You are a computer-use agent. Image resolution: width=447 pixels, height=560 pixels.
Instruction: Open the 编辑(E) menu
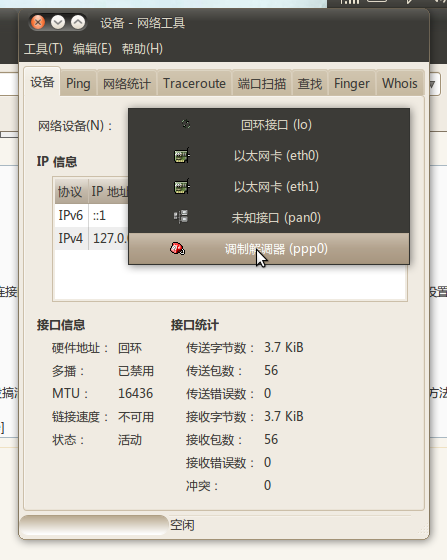(92, 49)
